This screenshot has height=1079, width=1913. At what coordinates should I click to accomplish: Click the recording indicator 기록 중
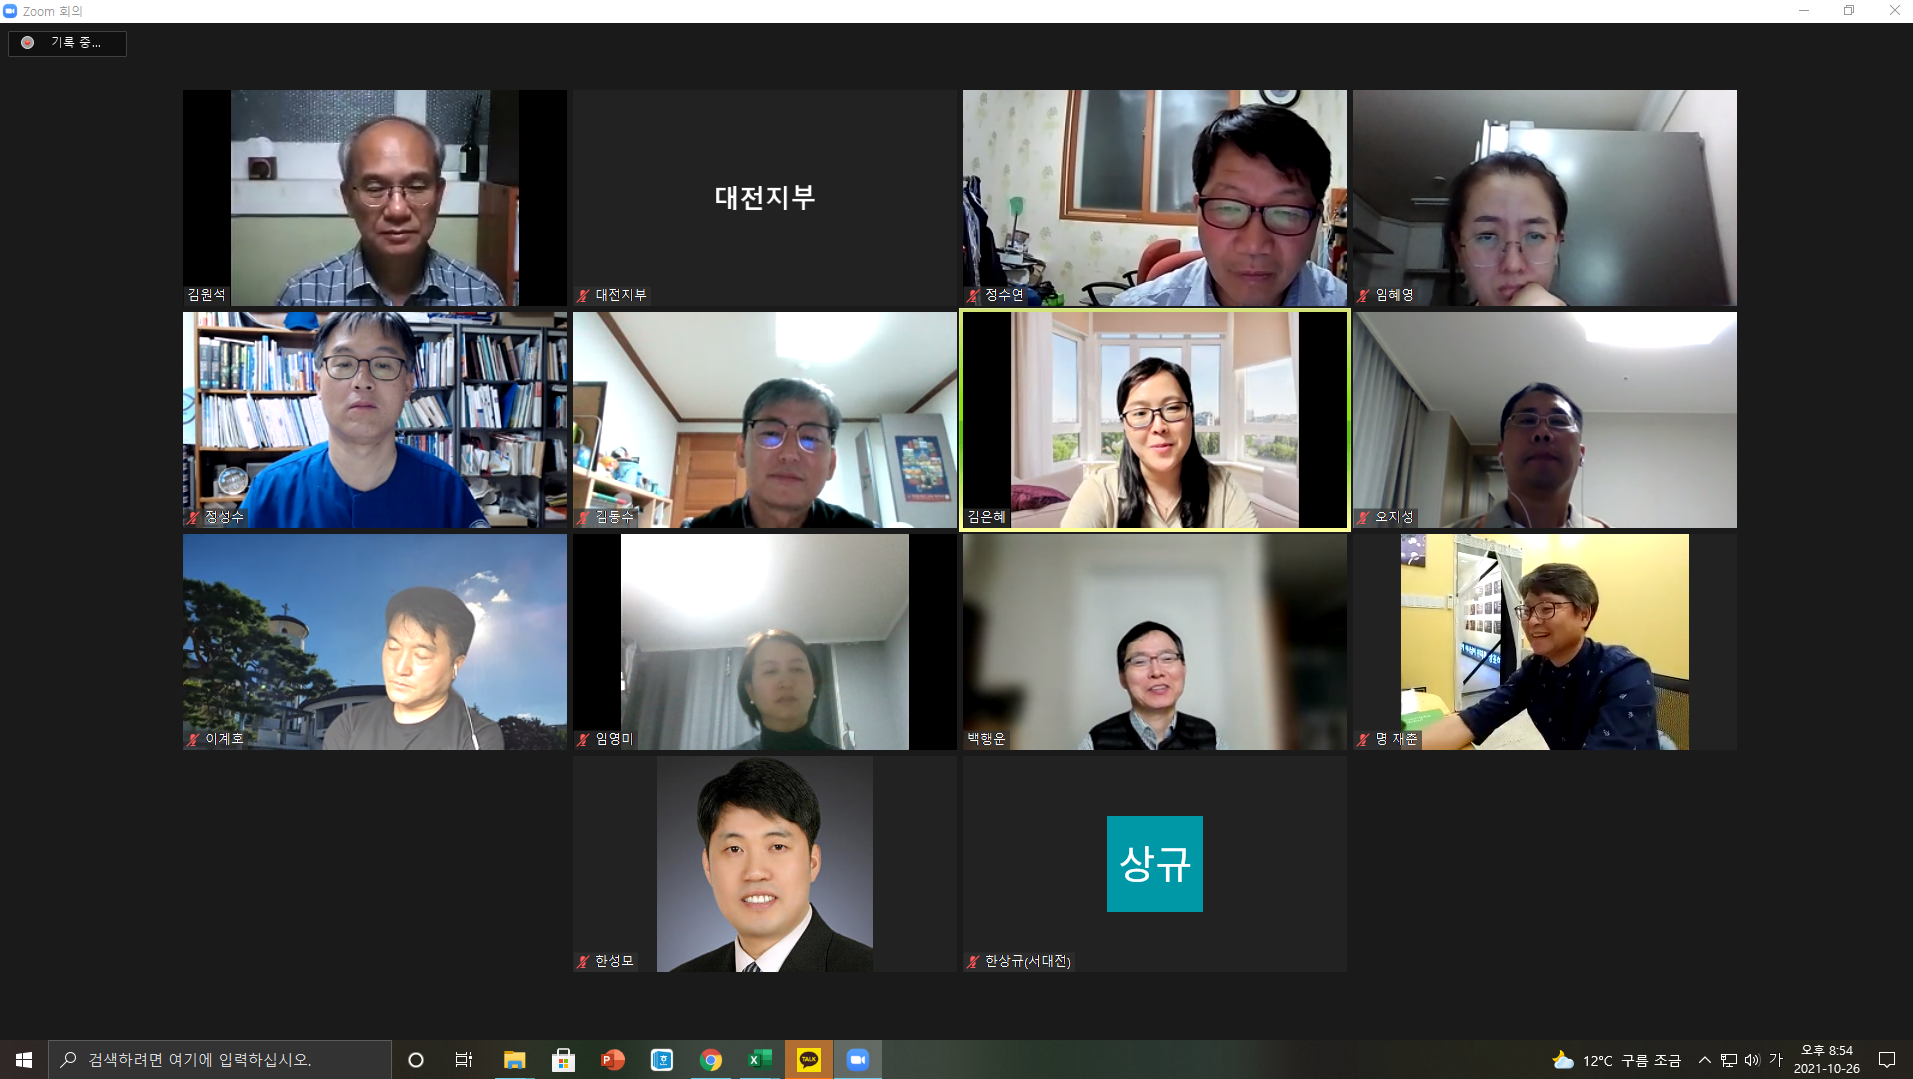pyautogui.click(x=67, y=43)
